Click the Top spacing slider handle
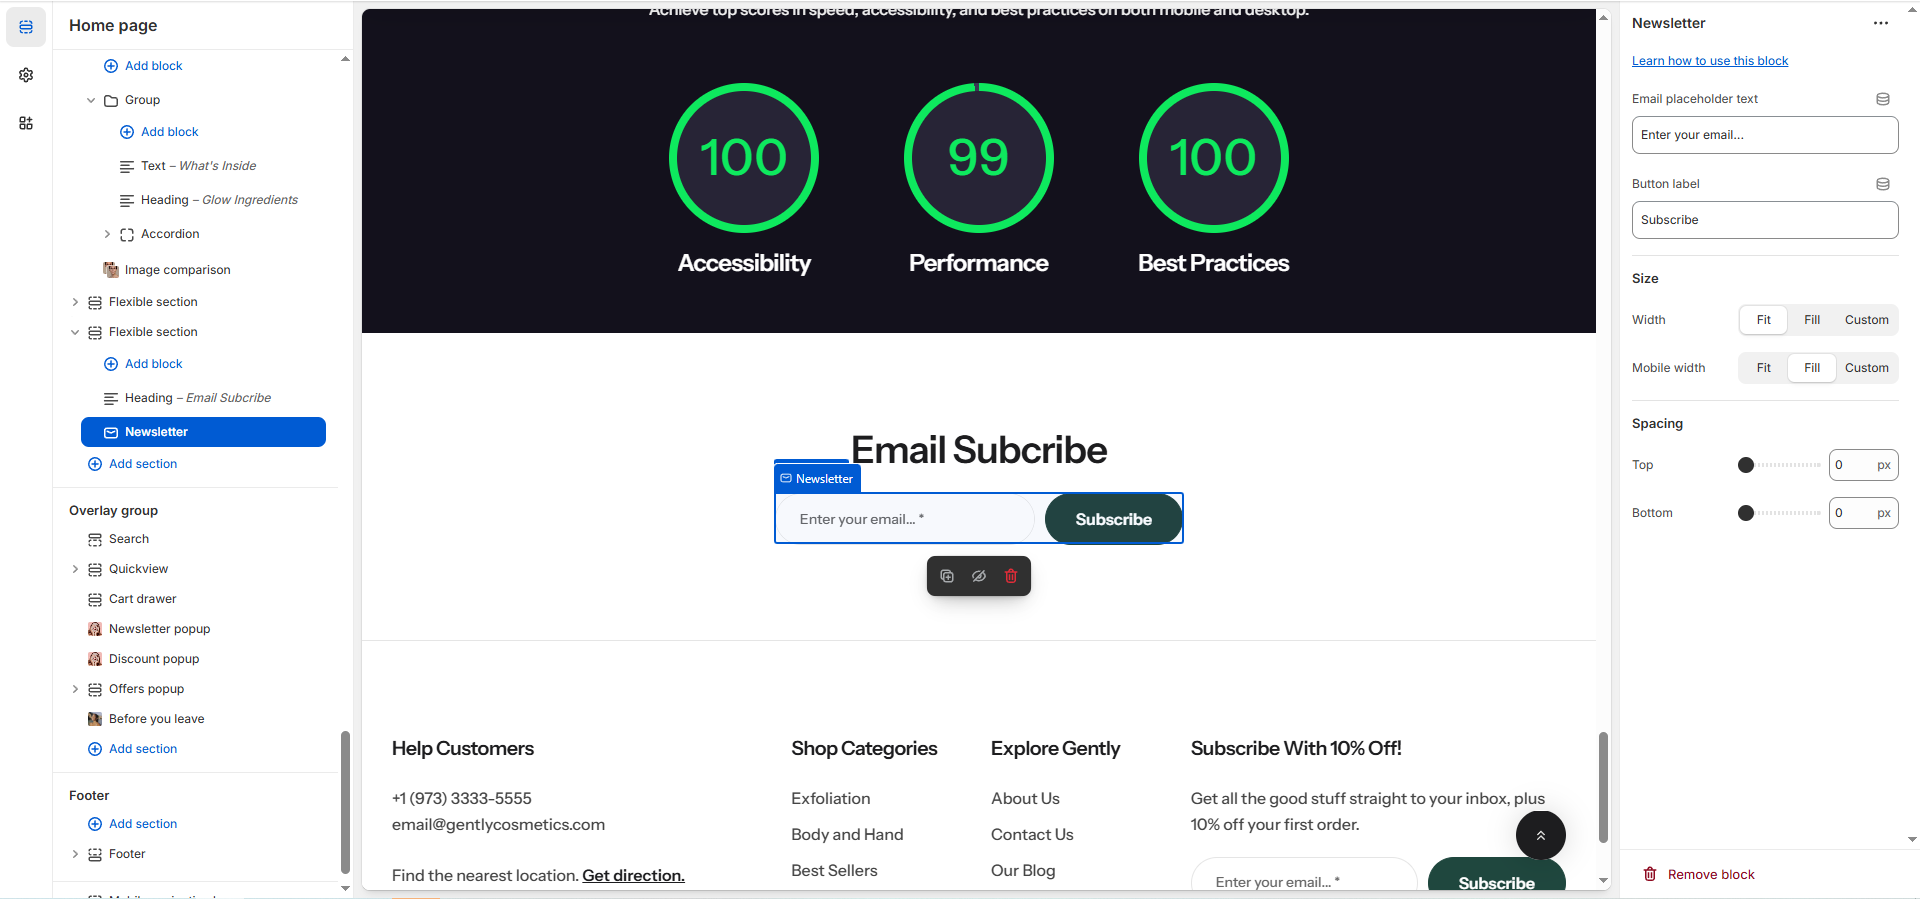Viewport: 1920px width, 899px height. pyautogui.click(x=1745, y=465)
